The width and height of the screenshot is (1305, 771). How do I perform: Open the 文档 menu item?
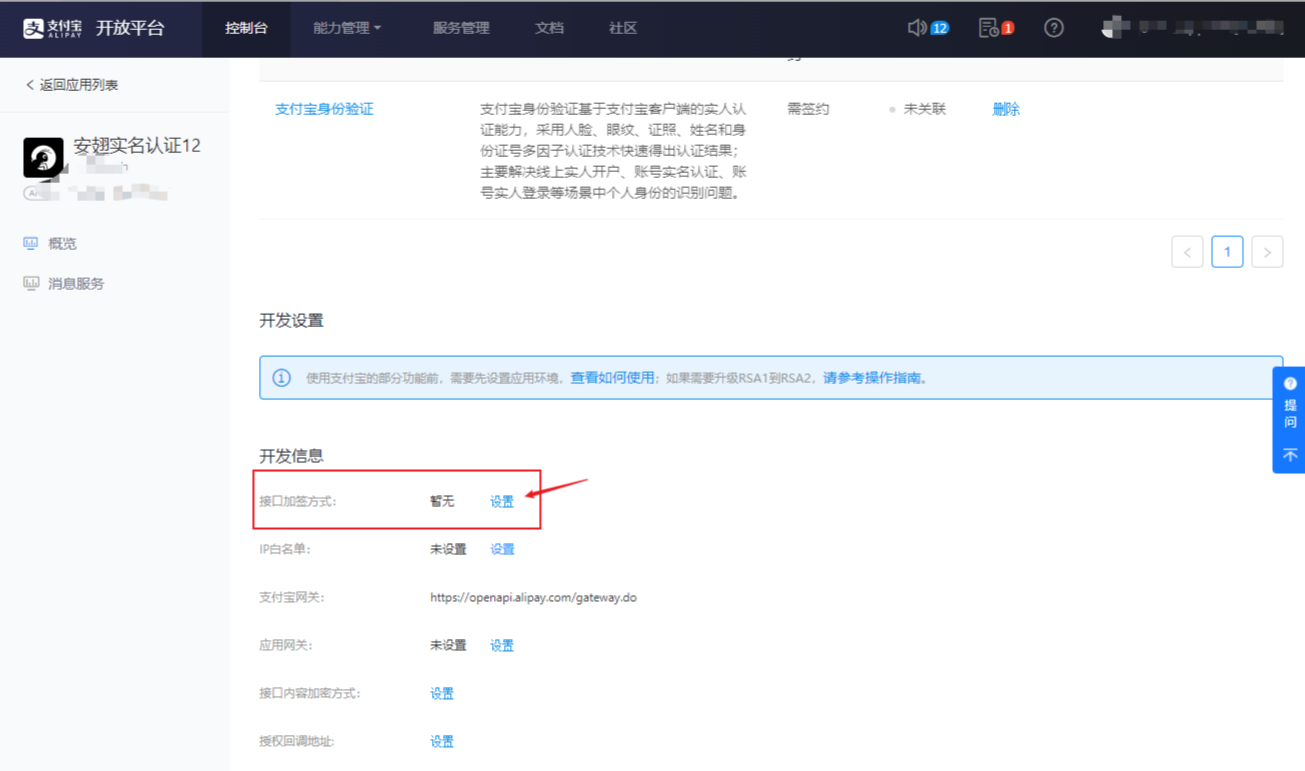tap(549, 28)
